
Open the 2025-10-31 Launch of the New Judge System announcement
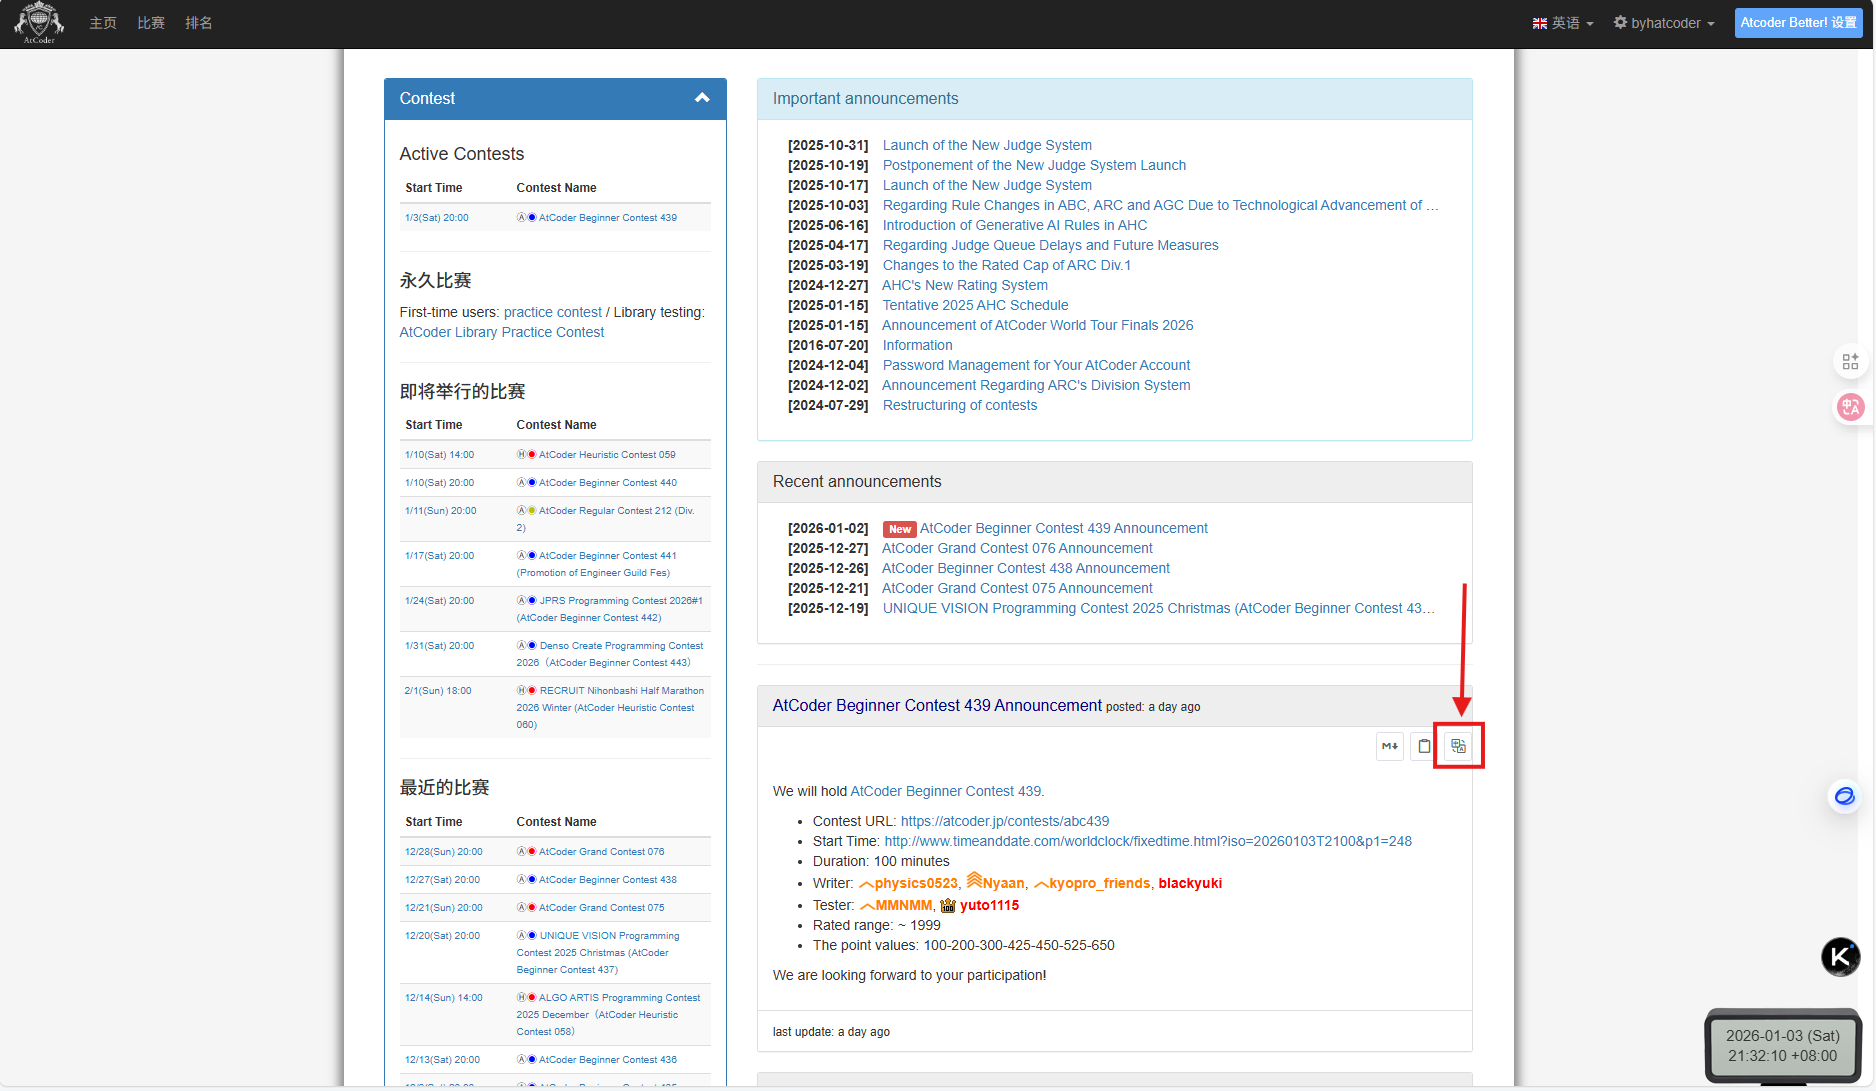pos(987,145)
